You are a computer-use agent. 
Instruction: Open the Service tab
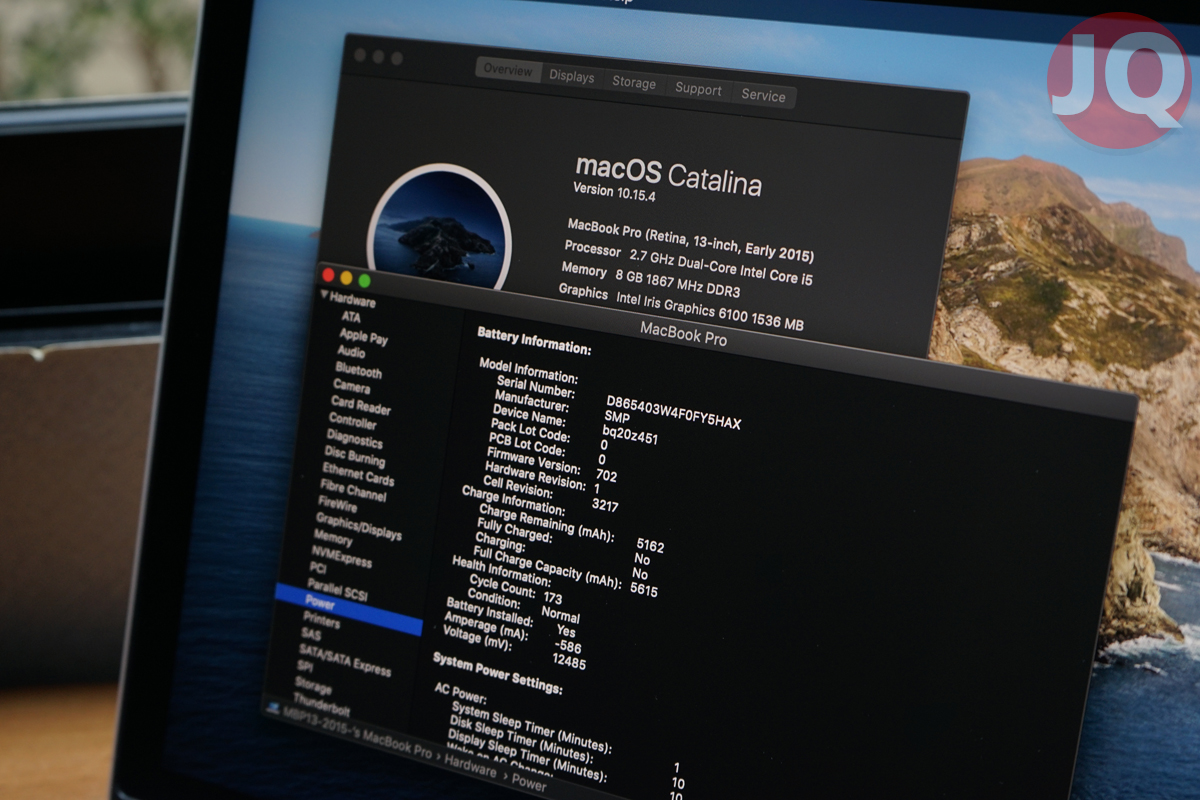click(x=763, y=96)
